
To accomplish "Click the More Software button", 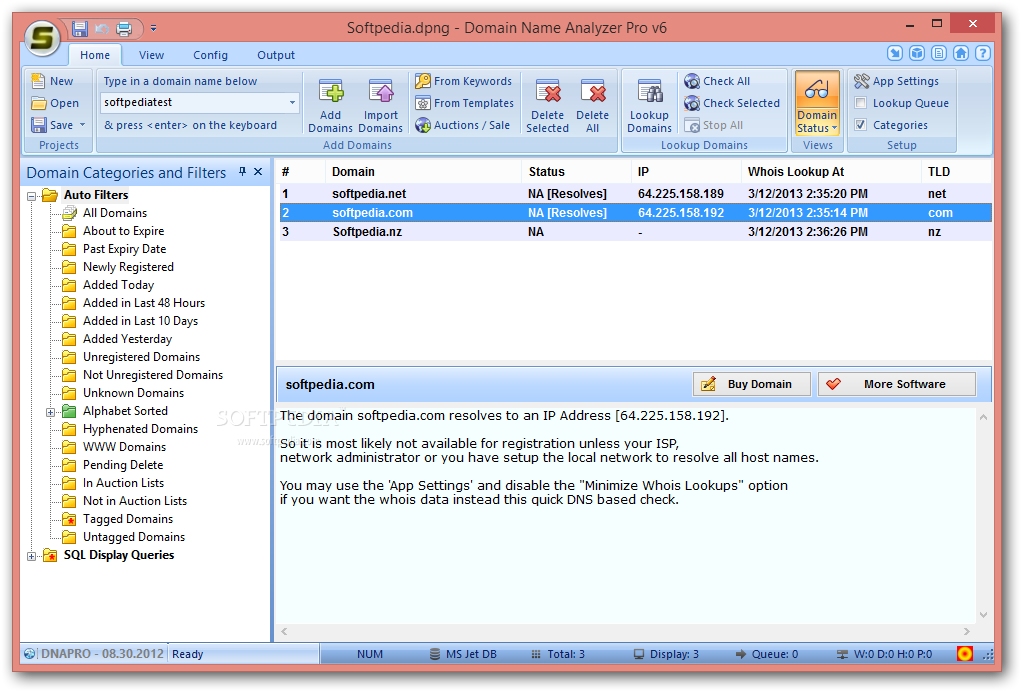I will tap(897, 384).
